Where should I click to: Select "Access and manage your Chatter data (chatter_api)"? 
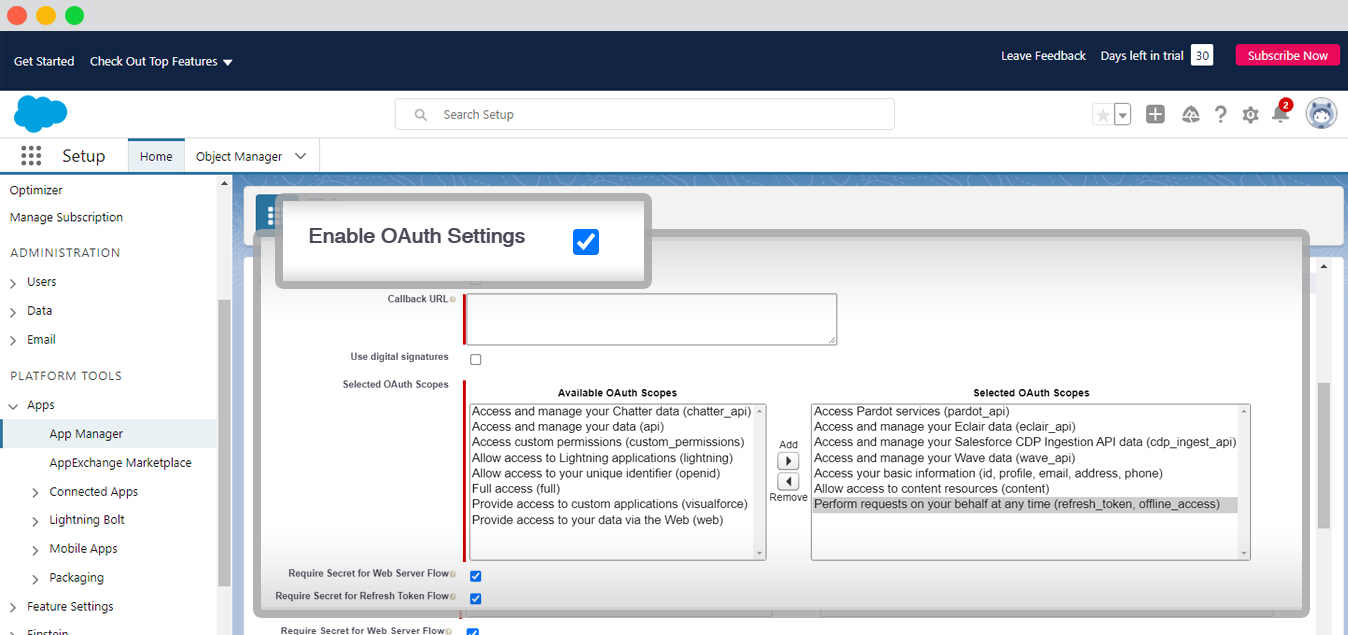pyautogui.click(x=611, y=411)
